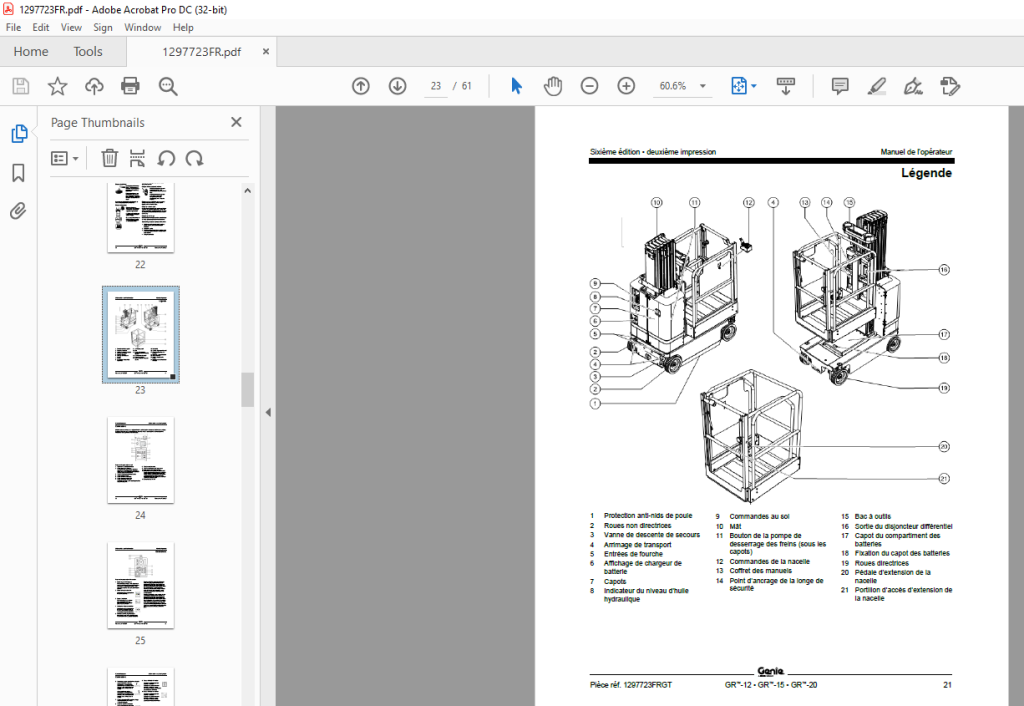The image size is (1024, 706).
Task: Open the Sign menu
Action: [x=103, y=27]
